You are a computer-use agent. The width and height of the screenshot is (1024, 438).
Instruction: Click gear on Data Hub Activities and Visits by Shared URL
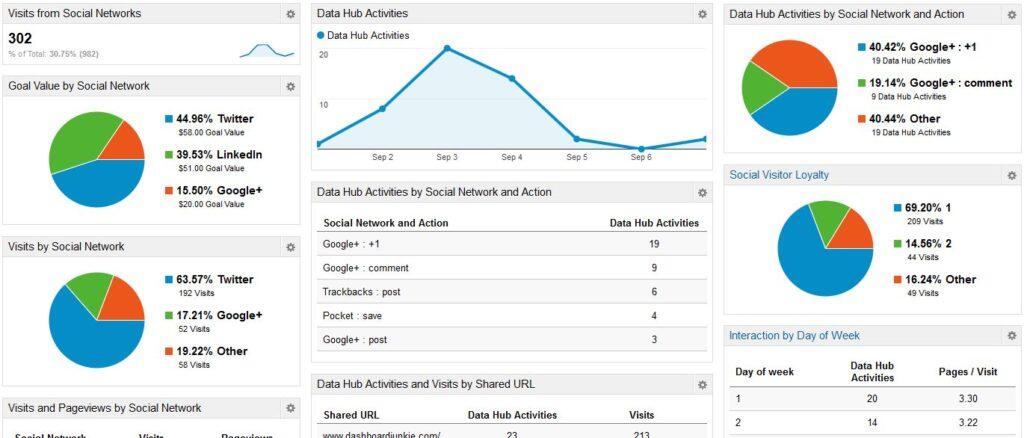pos(702,385)
